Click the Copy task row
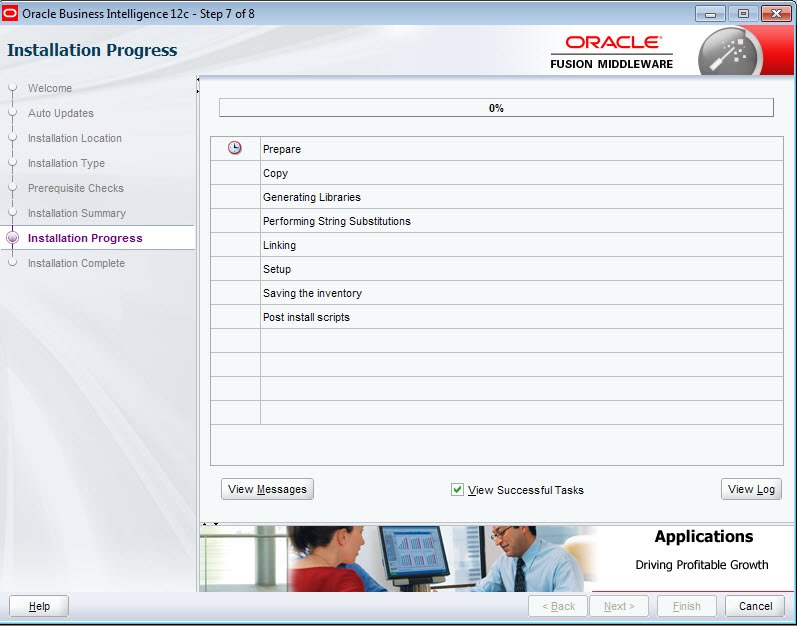 pyautogui.click(x=497, y=173)
